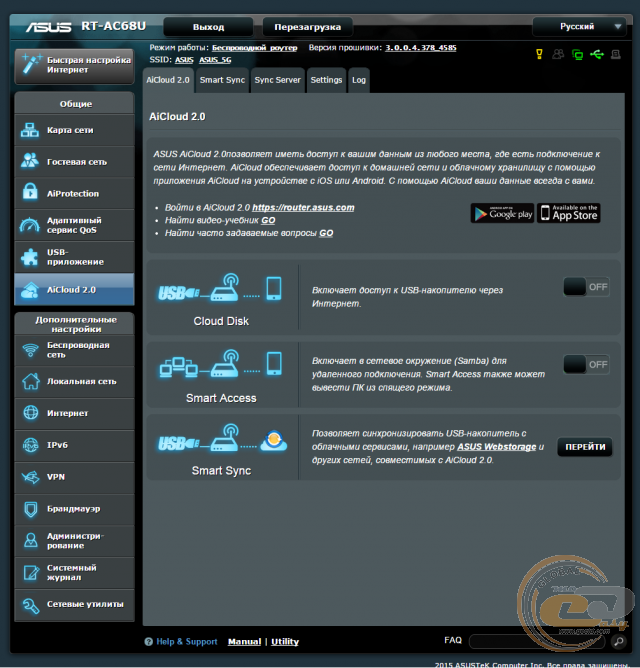Click the Беспроводной роутер mode link

[254, 48]
